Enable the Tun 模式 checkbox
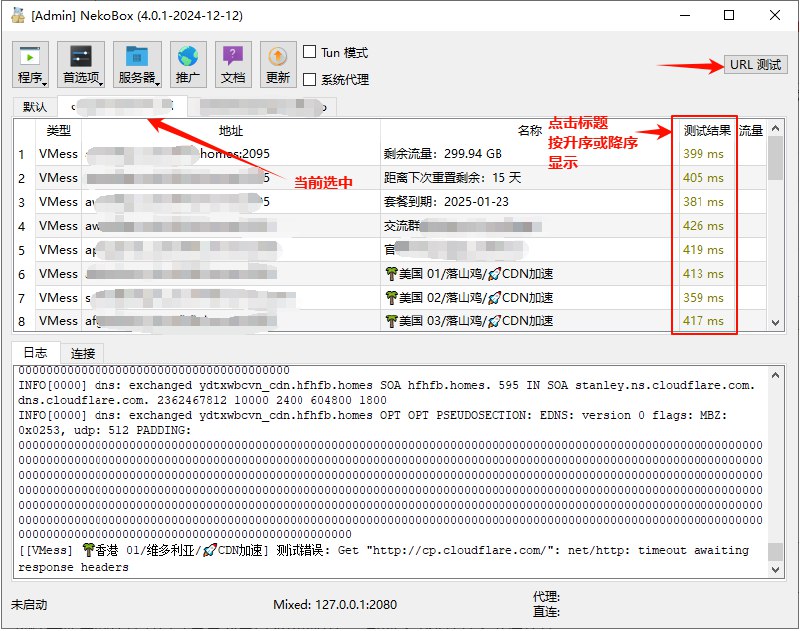 pyautogui.click(x=310, y=53)
